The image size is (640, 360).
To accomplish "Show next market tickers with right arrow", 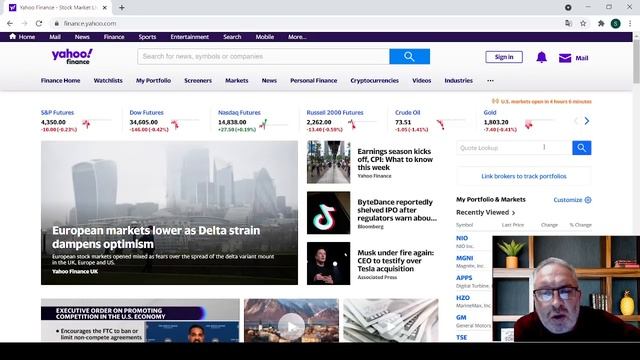I will [587, 121].
